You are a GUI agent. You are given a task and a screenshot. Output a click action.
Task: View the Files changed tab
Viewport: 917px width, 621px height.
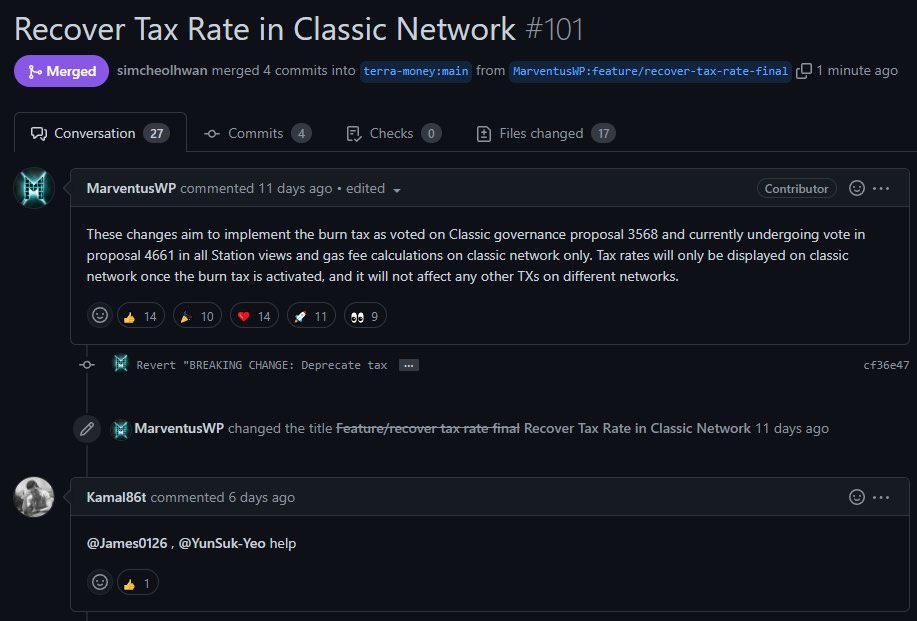(x=545, y=133)
